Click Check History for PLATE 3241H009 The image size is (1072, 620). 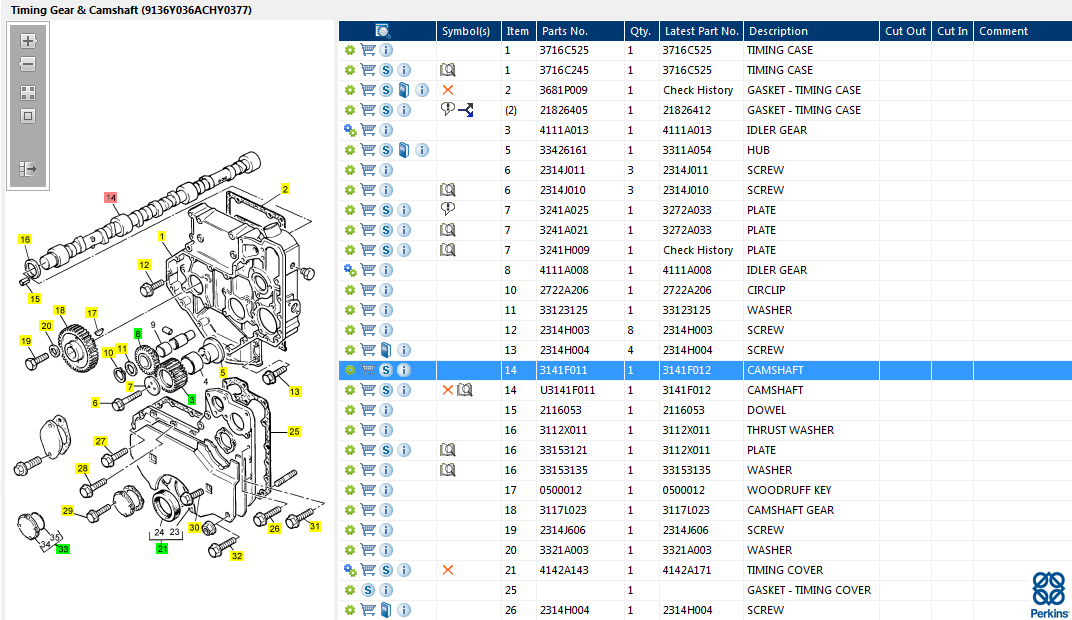pyautogui.click(x=698, y=250)
